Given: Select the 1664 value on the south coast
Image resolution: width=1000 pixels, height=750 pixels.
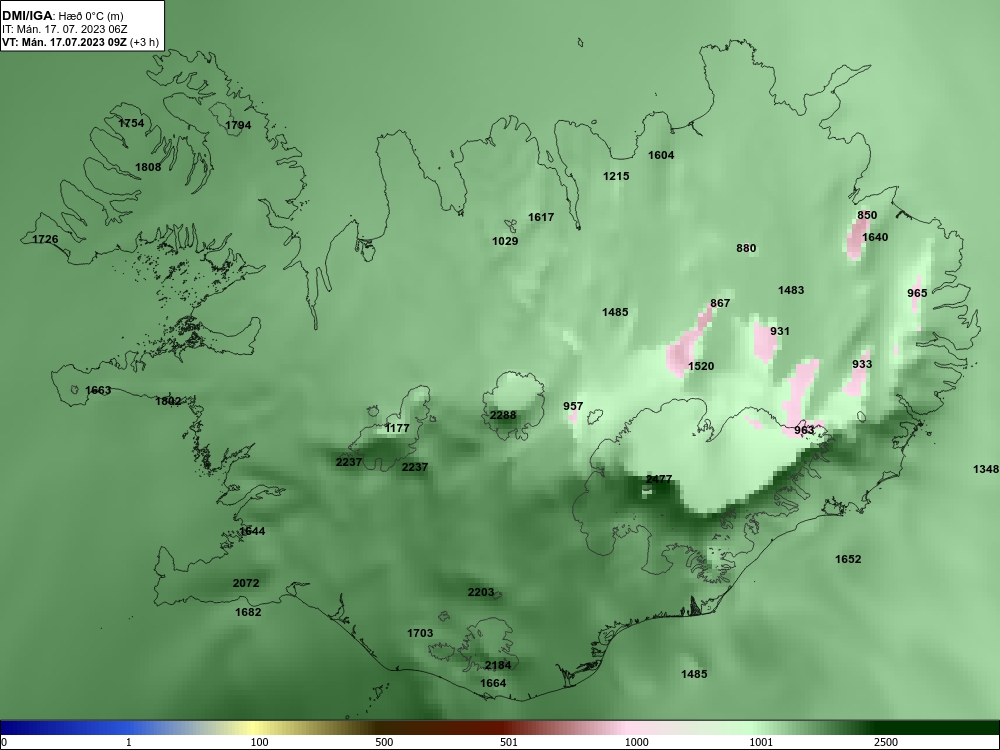Looking at the screenshot, I should 493,683.
